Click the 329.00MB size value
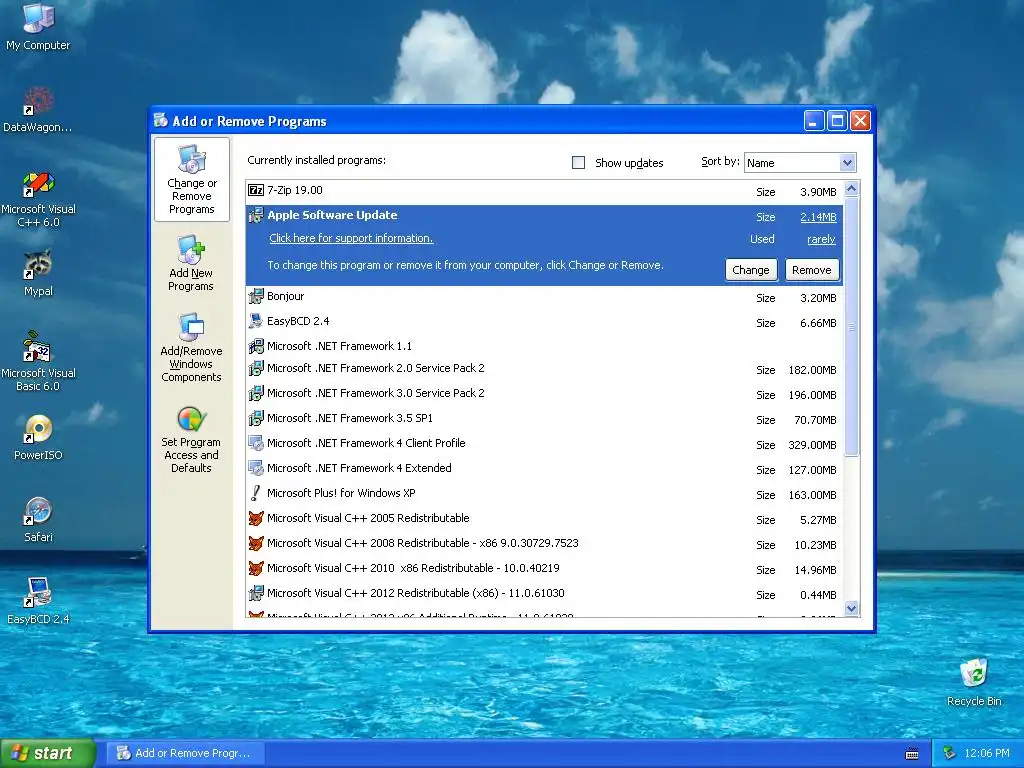 click(x=812, y=445)
